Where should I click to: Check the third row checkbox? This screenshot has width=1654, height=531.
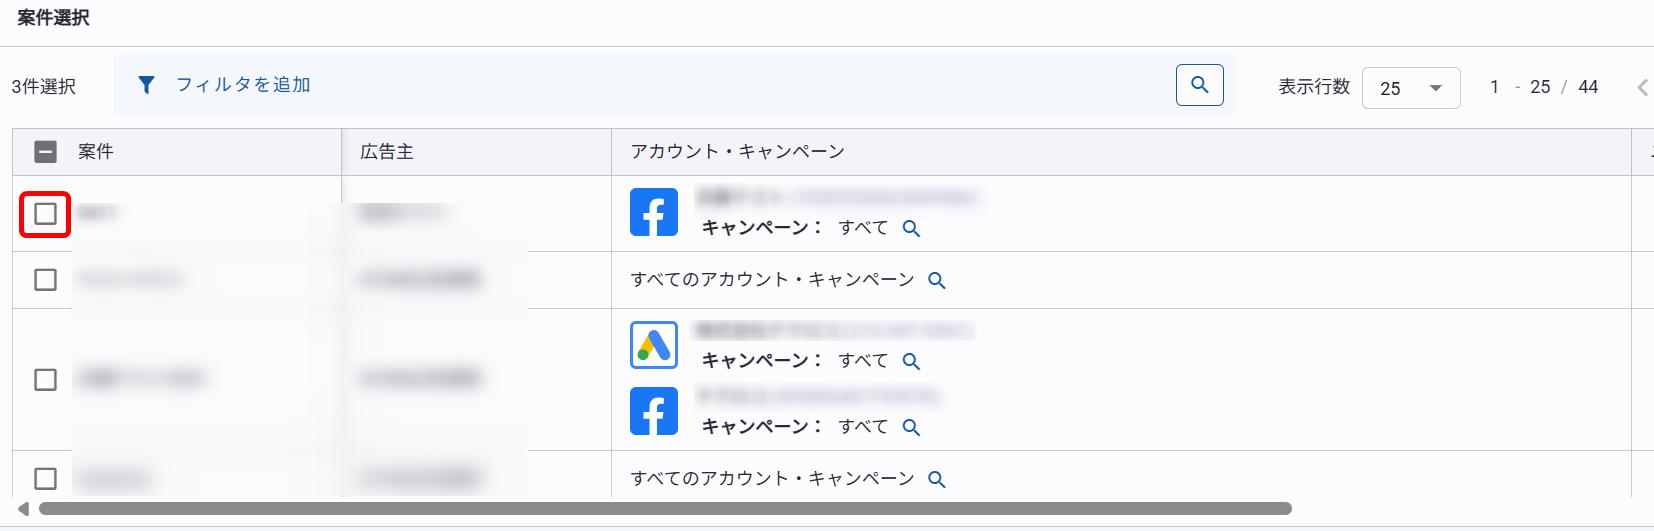coord(45,380)
